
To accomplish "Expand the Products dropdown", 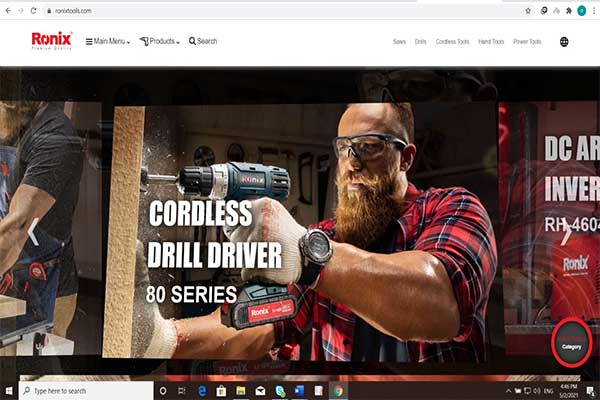I will 160,41.
